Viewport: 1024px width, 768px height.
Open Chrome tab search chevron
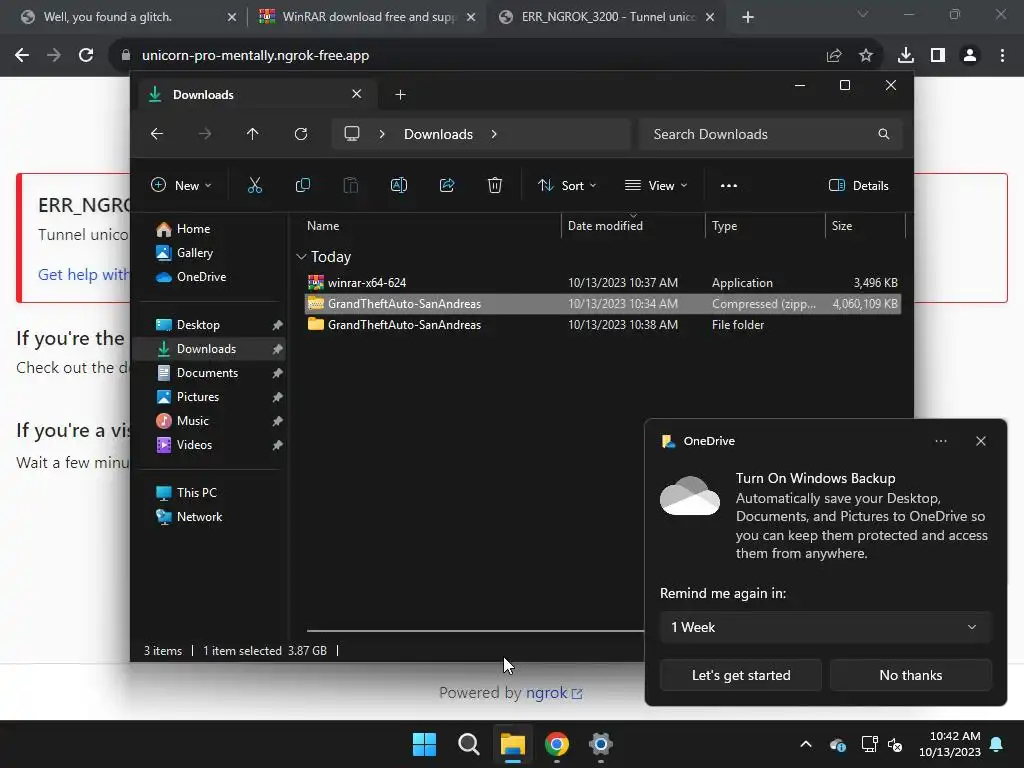[863, 14]
